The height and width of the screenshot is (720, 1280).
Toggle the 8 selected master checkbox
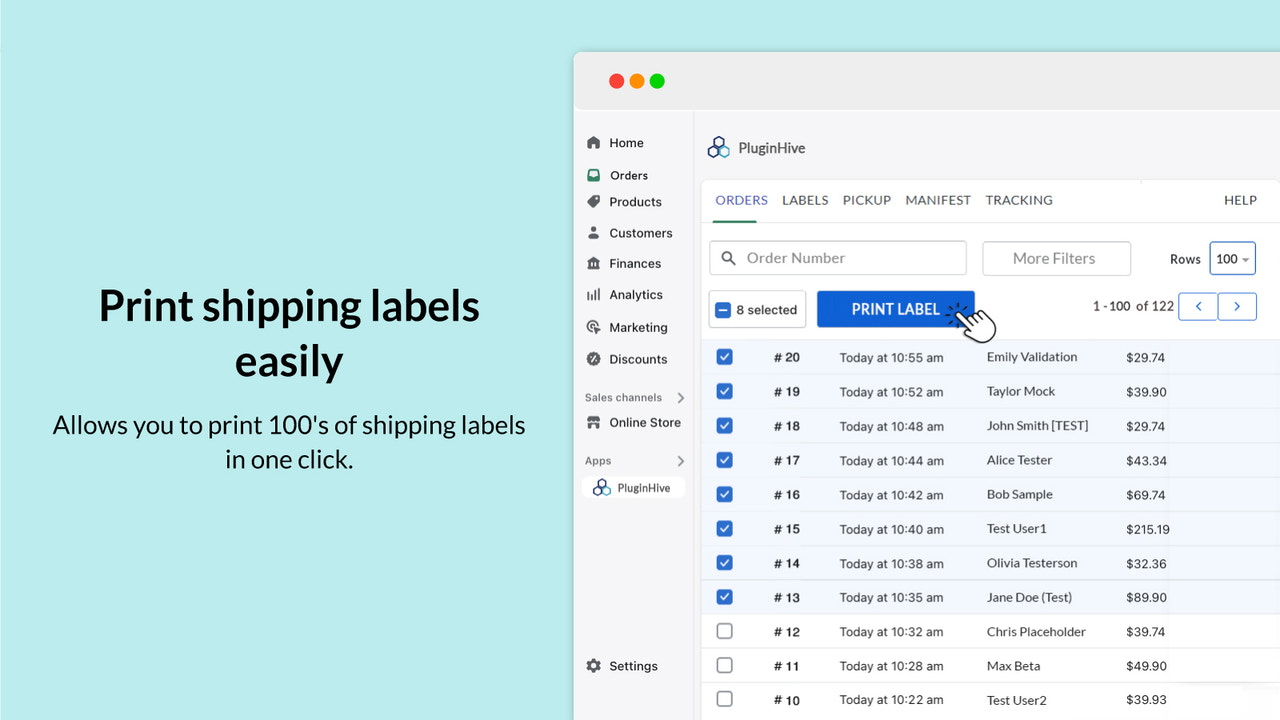coord(724,308)
